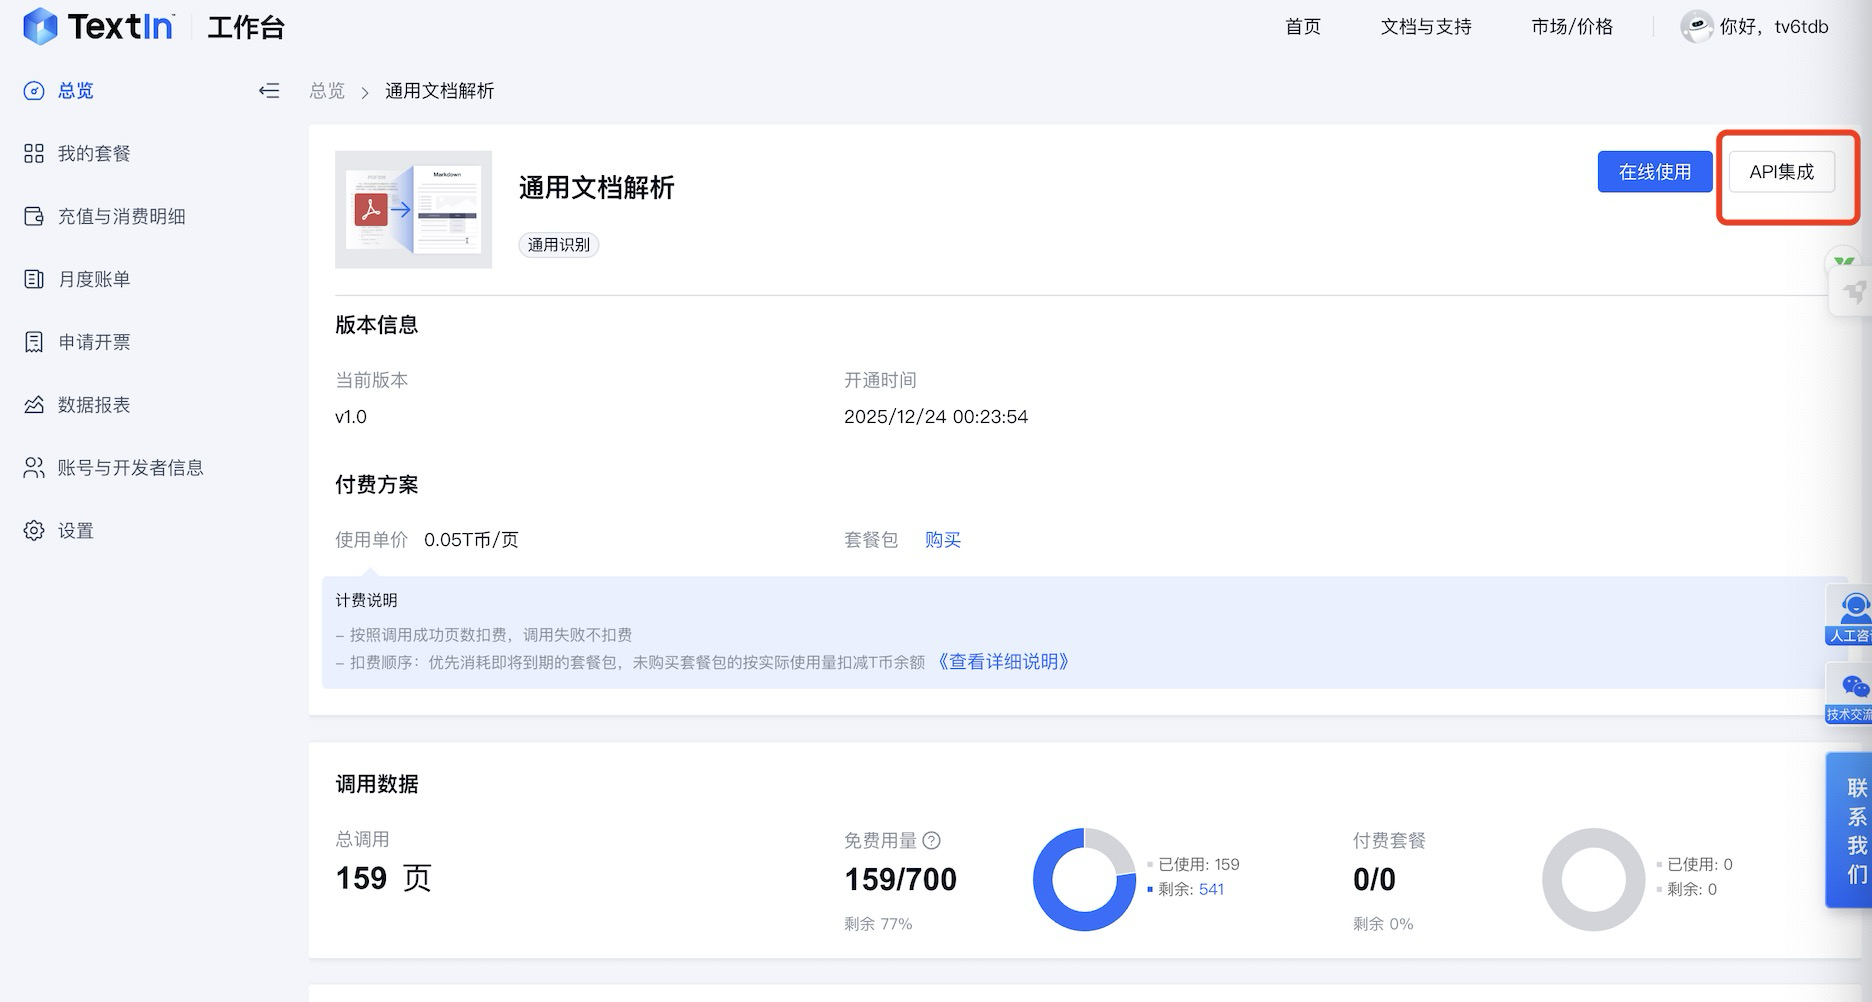This screenshot has width=1872, height=1002.
Task: Click the legend entry 已使用: 0
Action: [1694, 865]
